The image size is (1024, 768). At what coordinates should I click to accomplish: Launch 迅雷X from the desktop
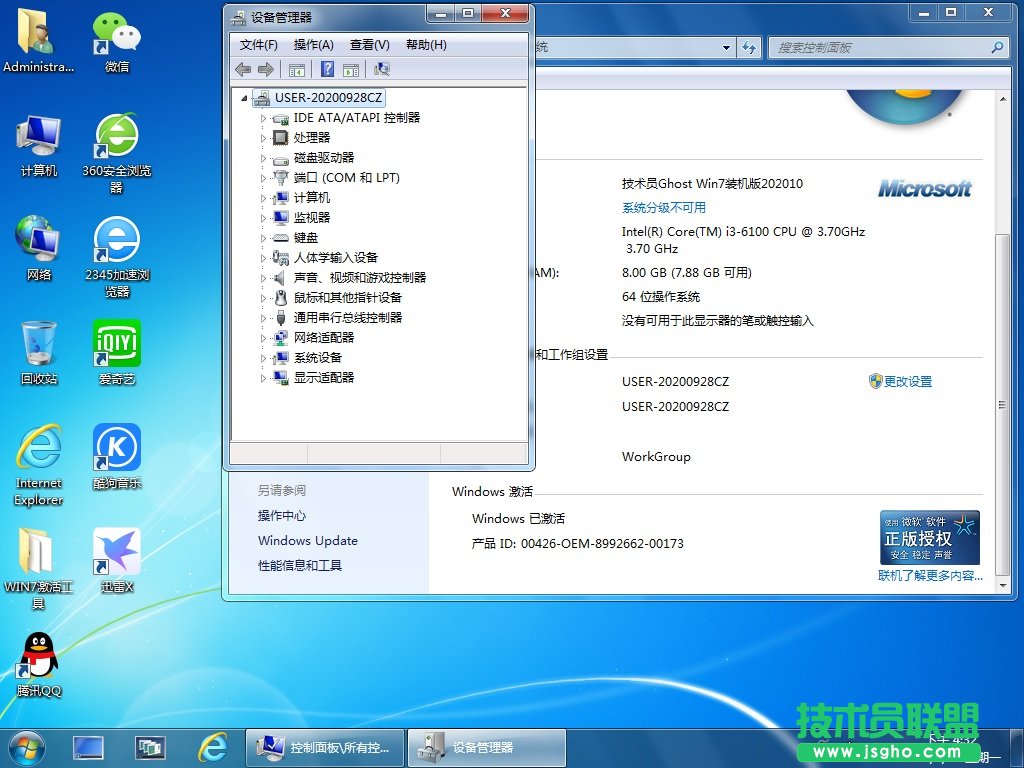tap(115, 550)
